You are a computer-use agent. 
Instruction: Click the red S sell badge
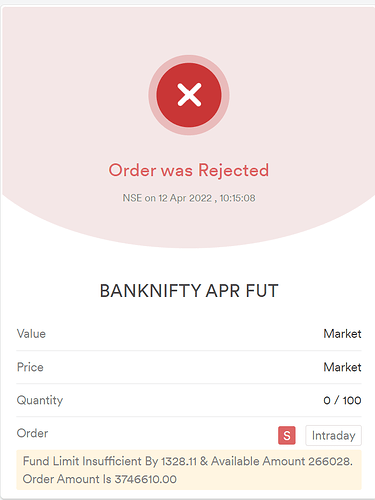click(x=287, y=435)
